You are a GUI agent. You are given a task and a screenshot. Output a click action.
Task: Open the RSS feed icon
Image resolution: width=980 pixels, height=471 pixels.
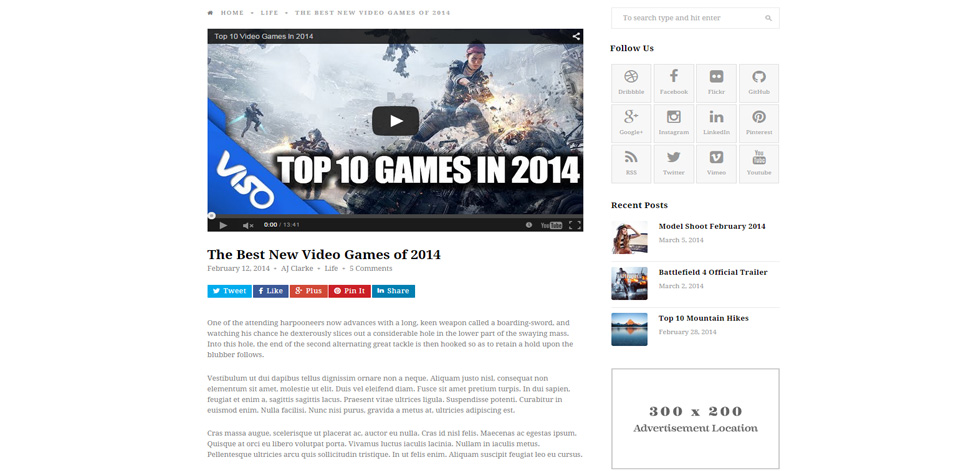tap(631, 164)
